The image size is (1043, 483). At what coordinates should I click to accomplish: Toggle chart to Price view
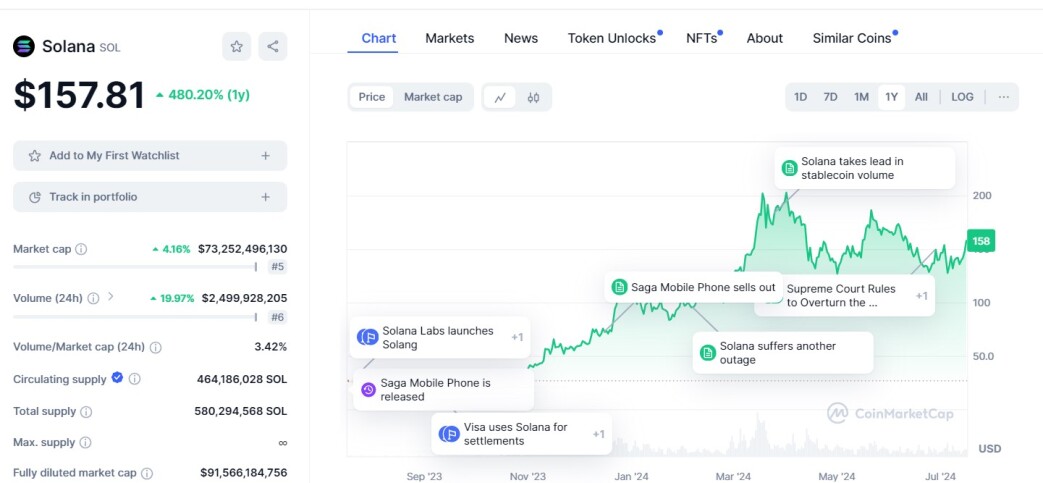pos(372,97)
